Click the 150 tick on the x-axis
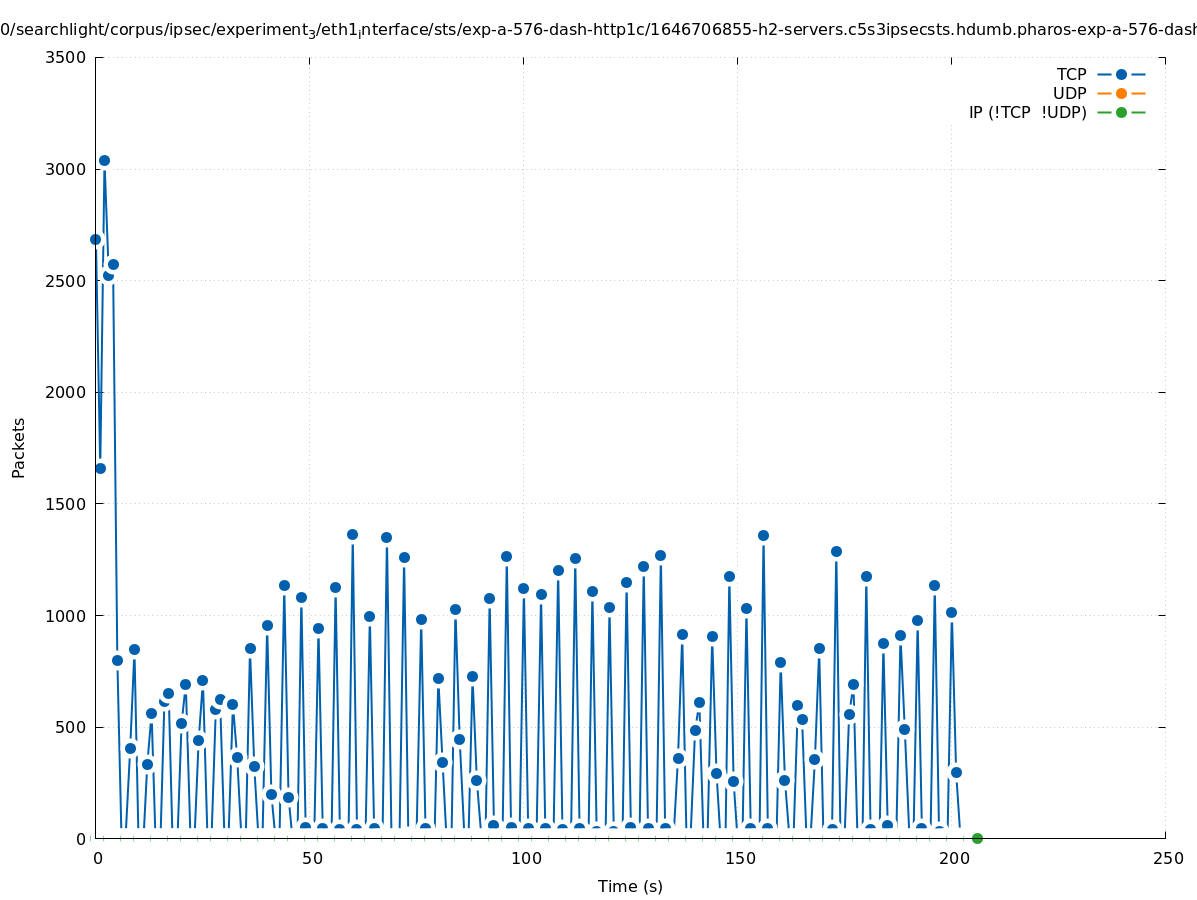The width and height of the screenshot is (1197, 900). coord(738,858)
